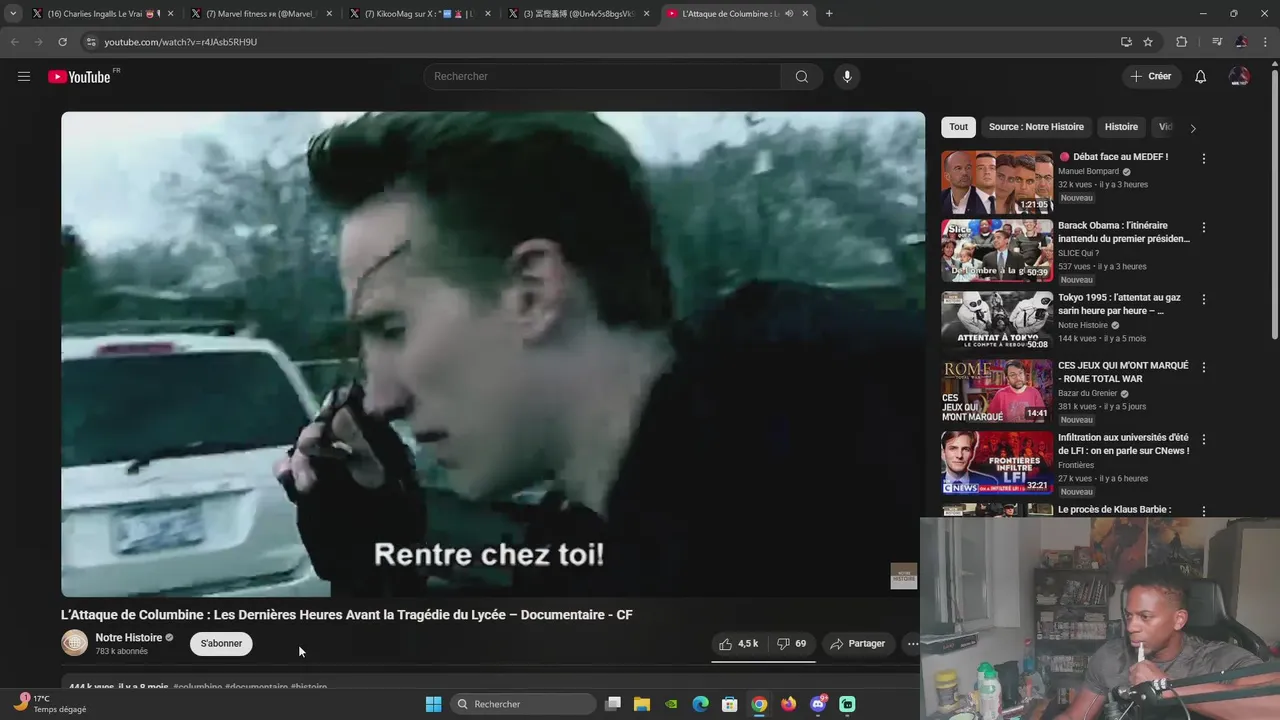Mute the Columbine tab via speaker icon
The width and height of the screenshot is (1280, 720).
pos(789,14)
